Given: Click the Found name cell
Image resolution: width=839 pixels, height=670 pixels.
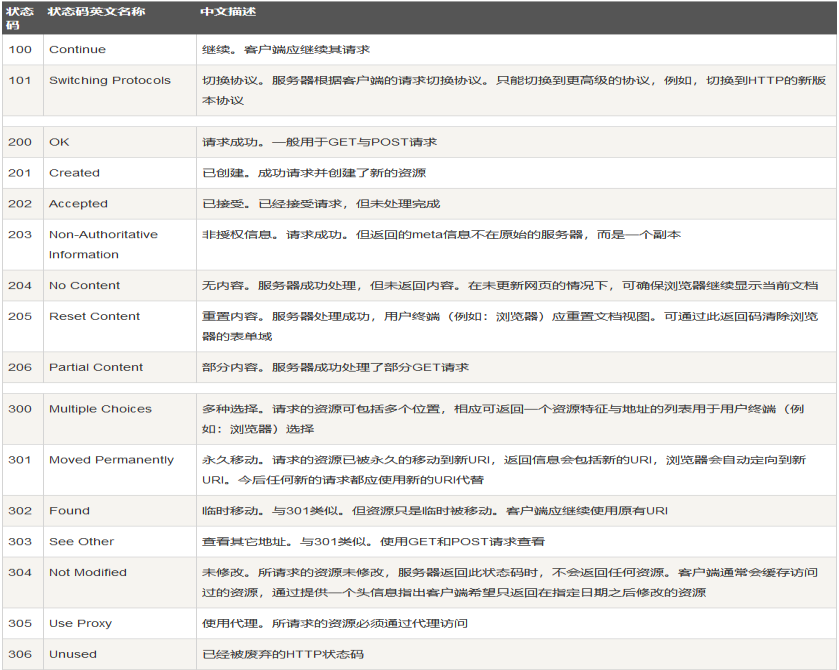Looking at the screenshot, I should point(119,511).
